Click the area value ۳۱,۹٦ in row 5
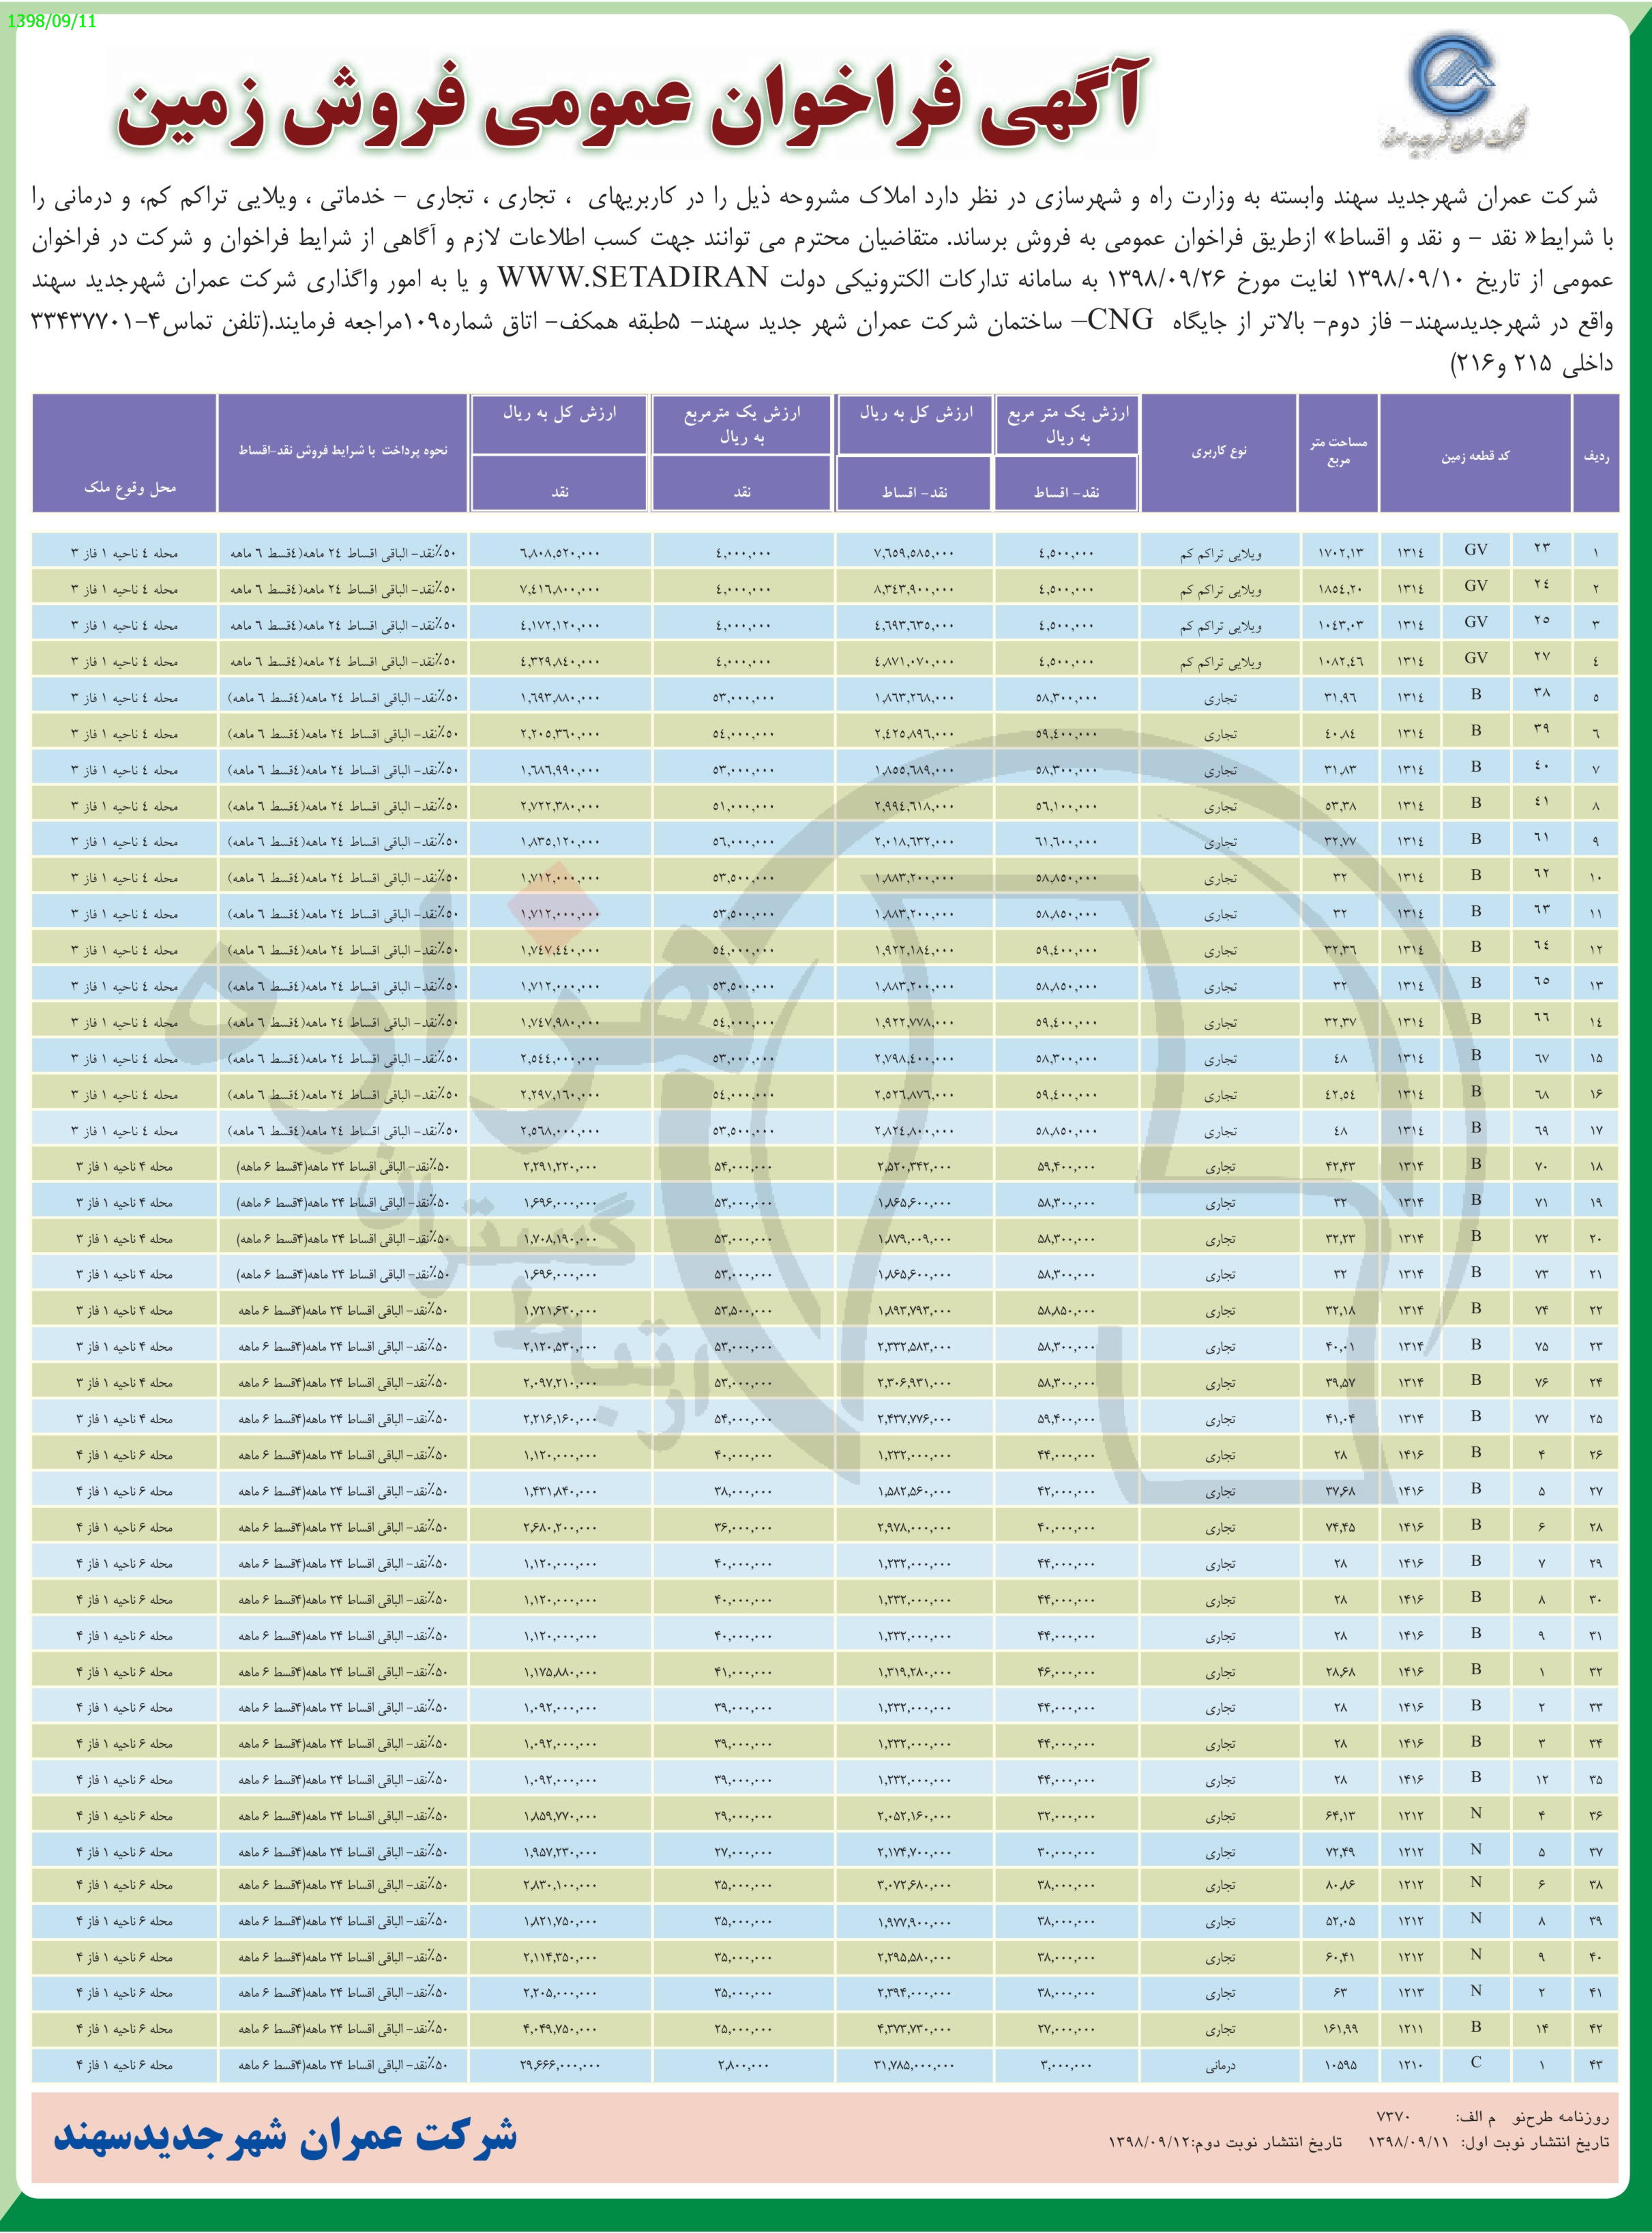Viewport: 1652px width, 2233px height. pos(1340,698)
